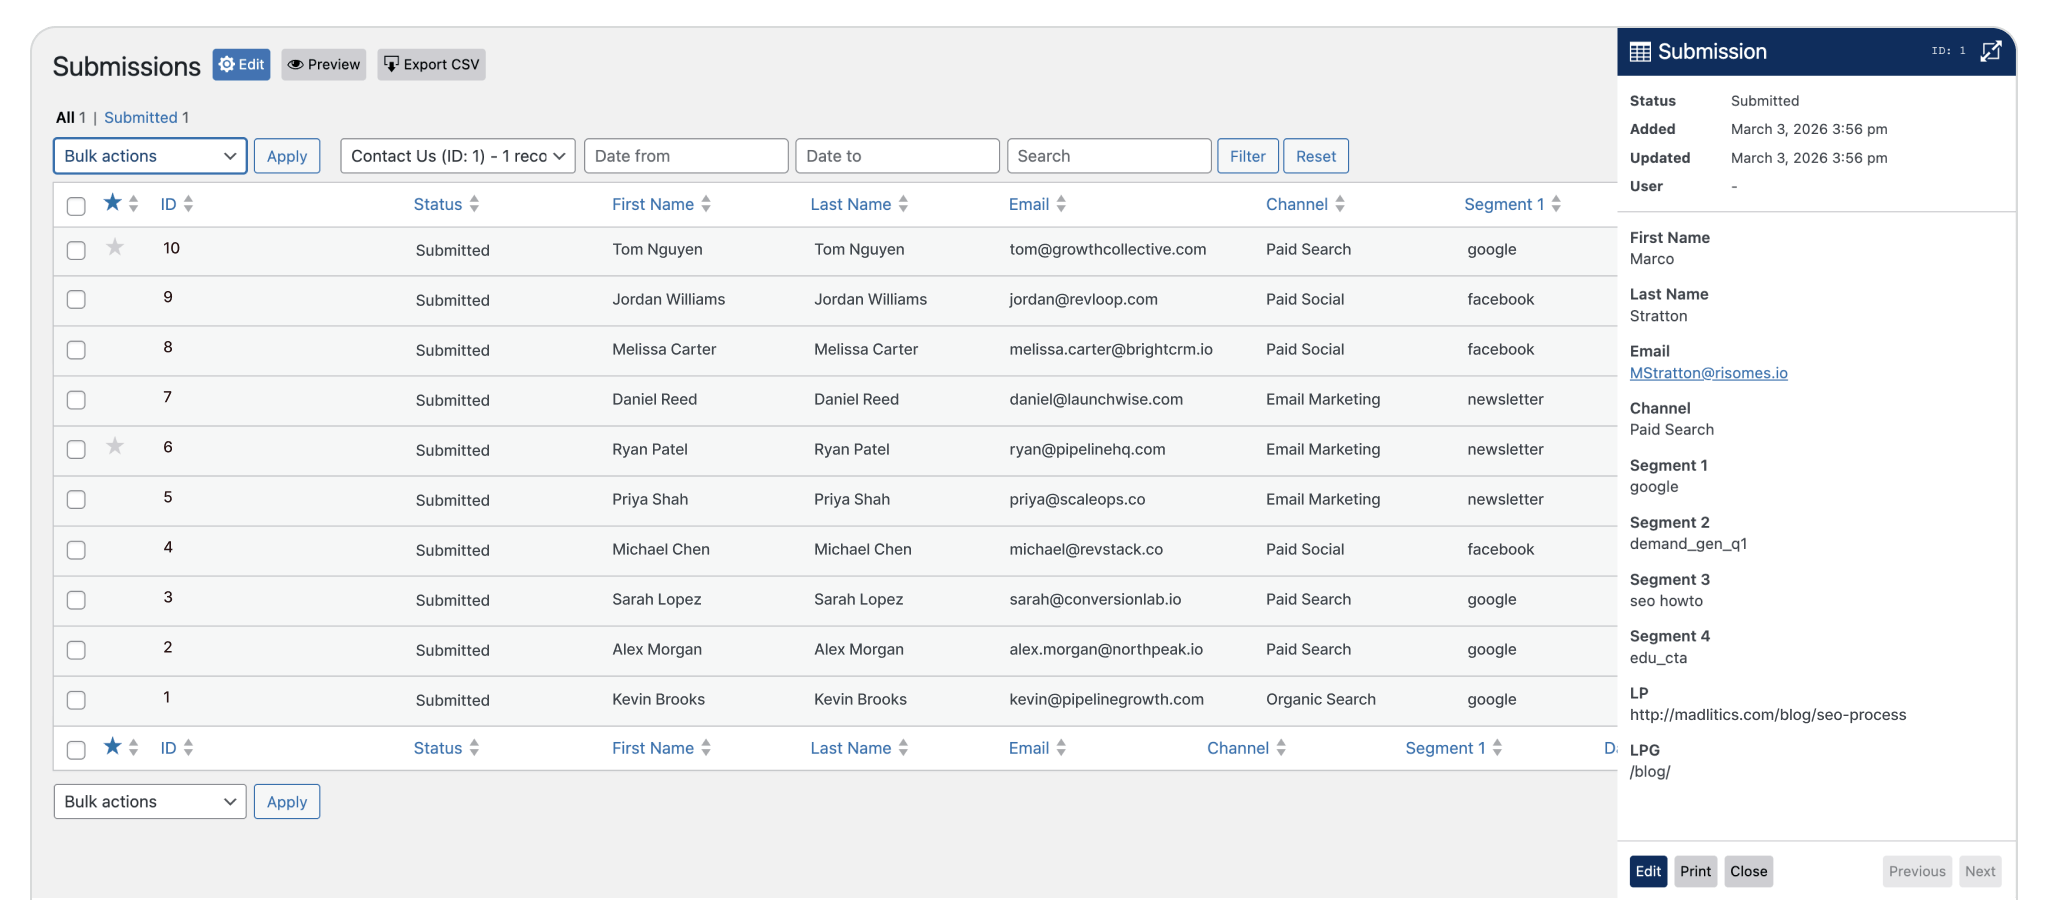Toggle star for submission ID 6
The height and width of the screenshot is (900, 2048).
115,446
